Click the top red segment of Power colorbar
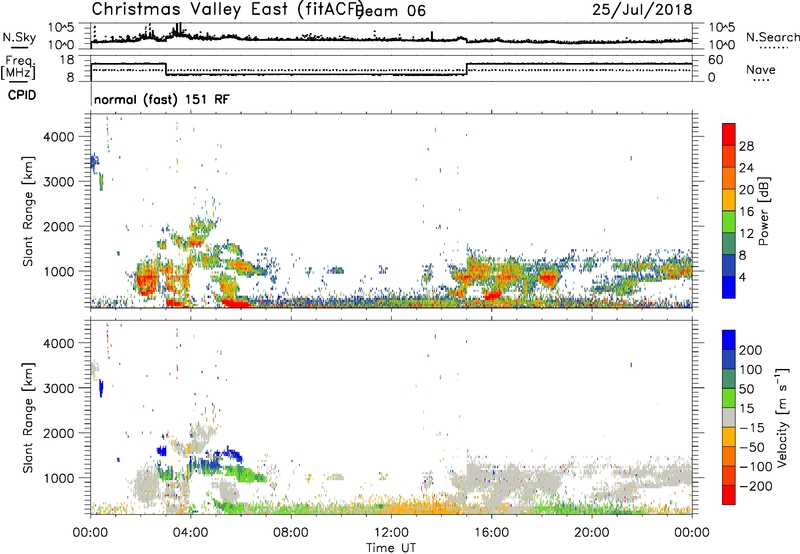Image resolution: width=800 pixels, height=554 pixels. pos(729,135)
